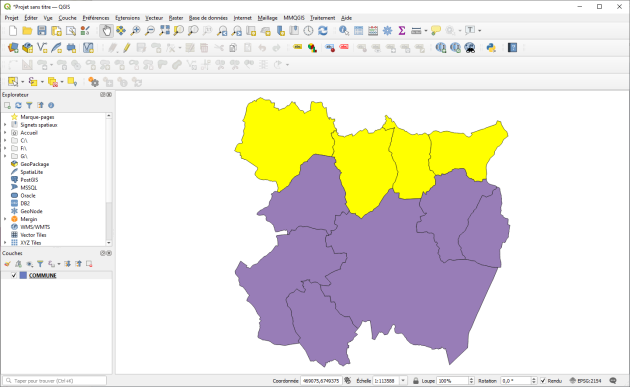Select the Pan Map hand tool
Image resolution: width=630 pixels, height=387 pixels.
click(106, 31)
